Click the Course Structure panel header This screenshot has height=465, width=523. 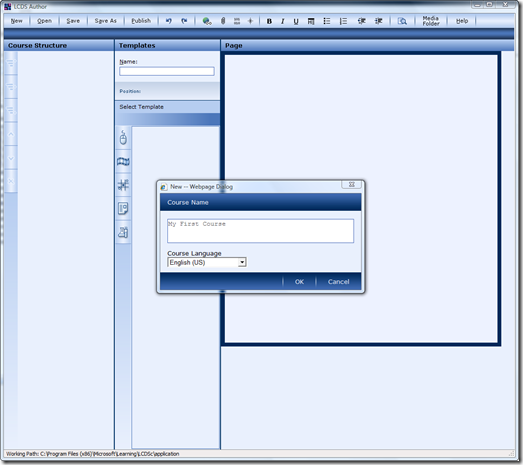click(59, 46)
